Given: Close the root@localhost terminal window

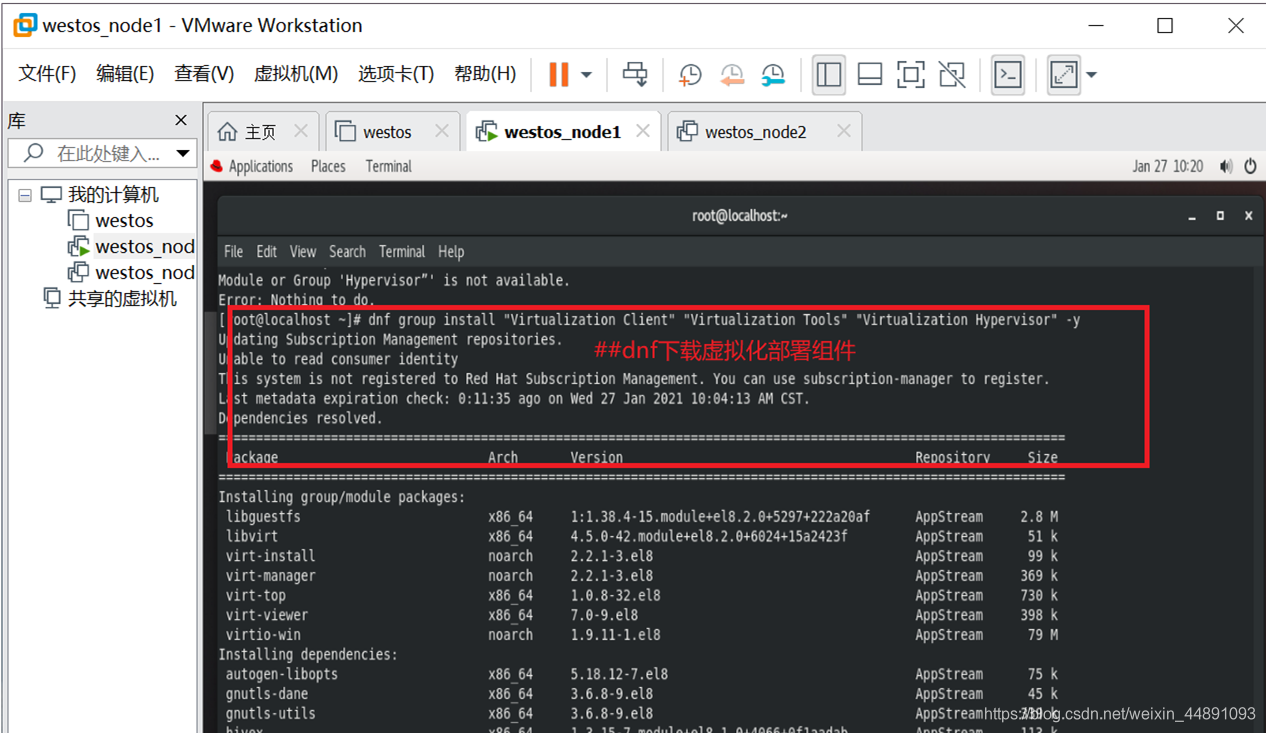Looking at the screenshot, I should click(1248, 216).
